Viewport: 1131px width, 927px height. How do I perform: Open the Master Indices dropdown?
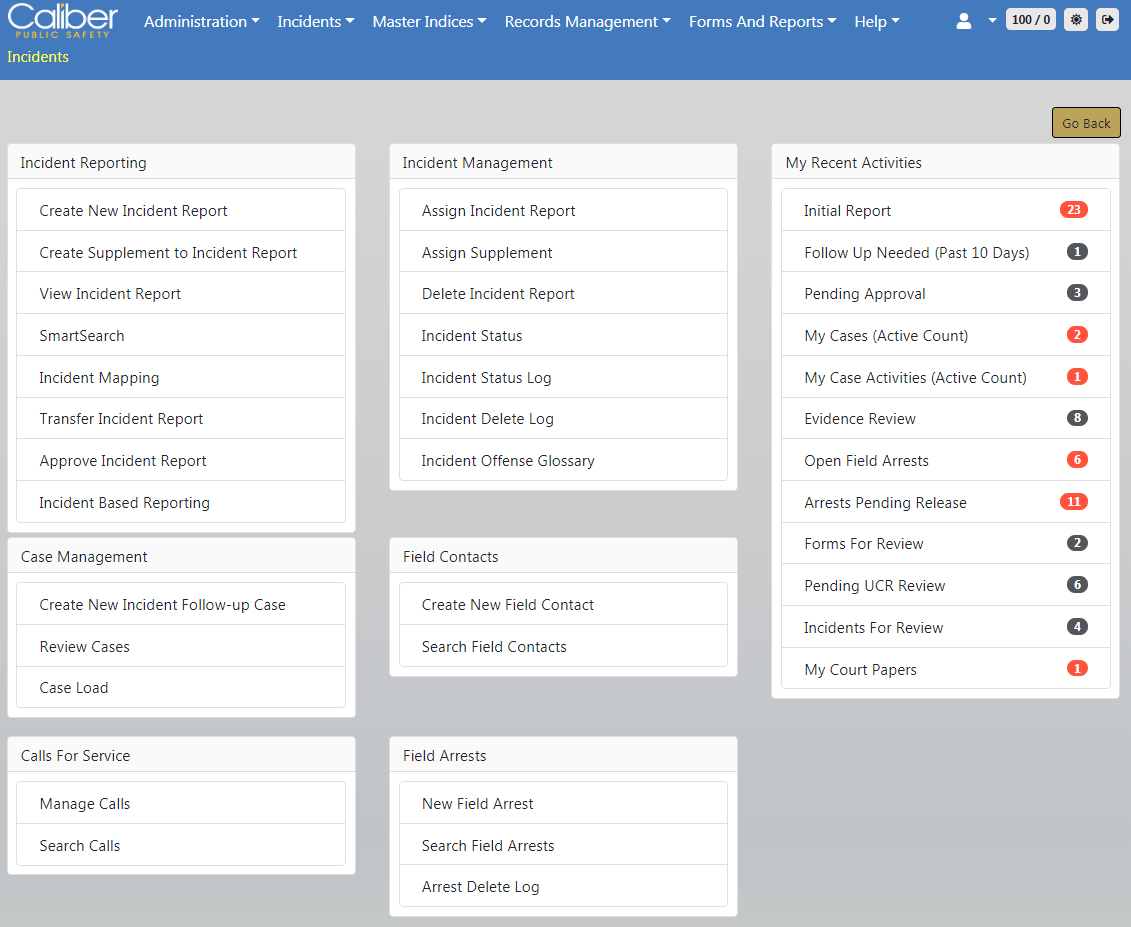coord(429,21)
